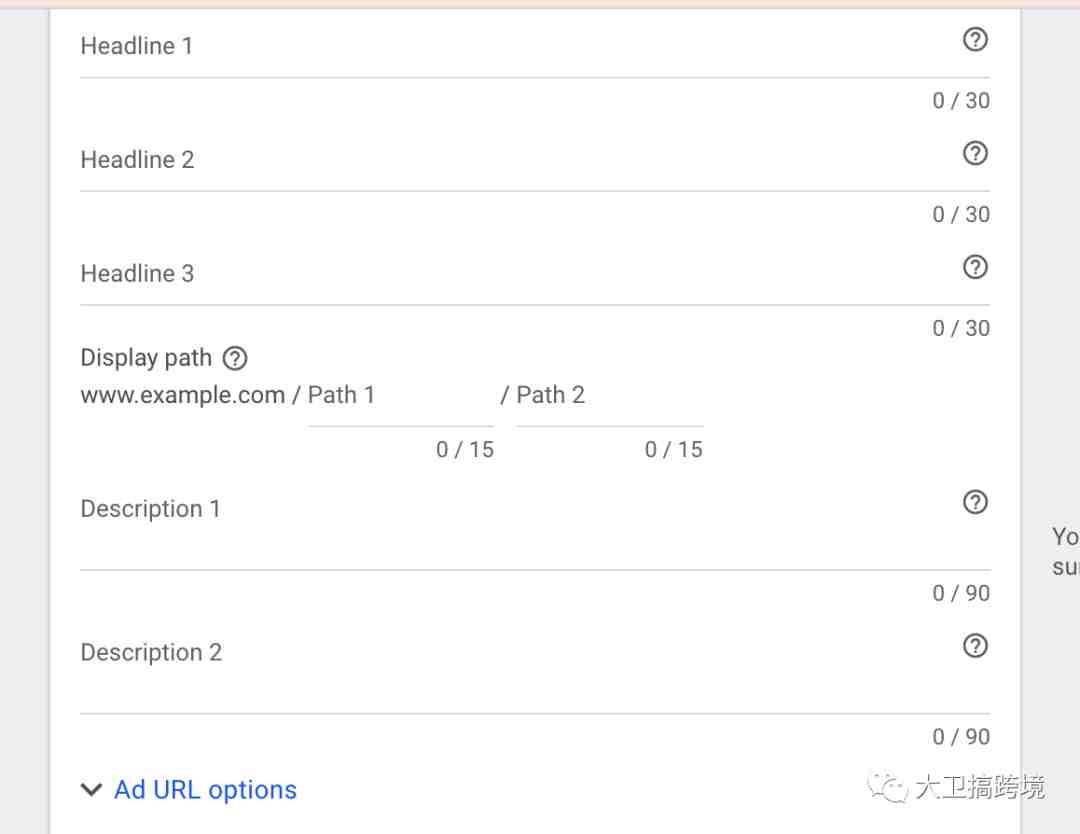Open help icon for Description 1
The width and height of the screenshot is (1080, 834).
click(975, 502)
